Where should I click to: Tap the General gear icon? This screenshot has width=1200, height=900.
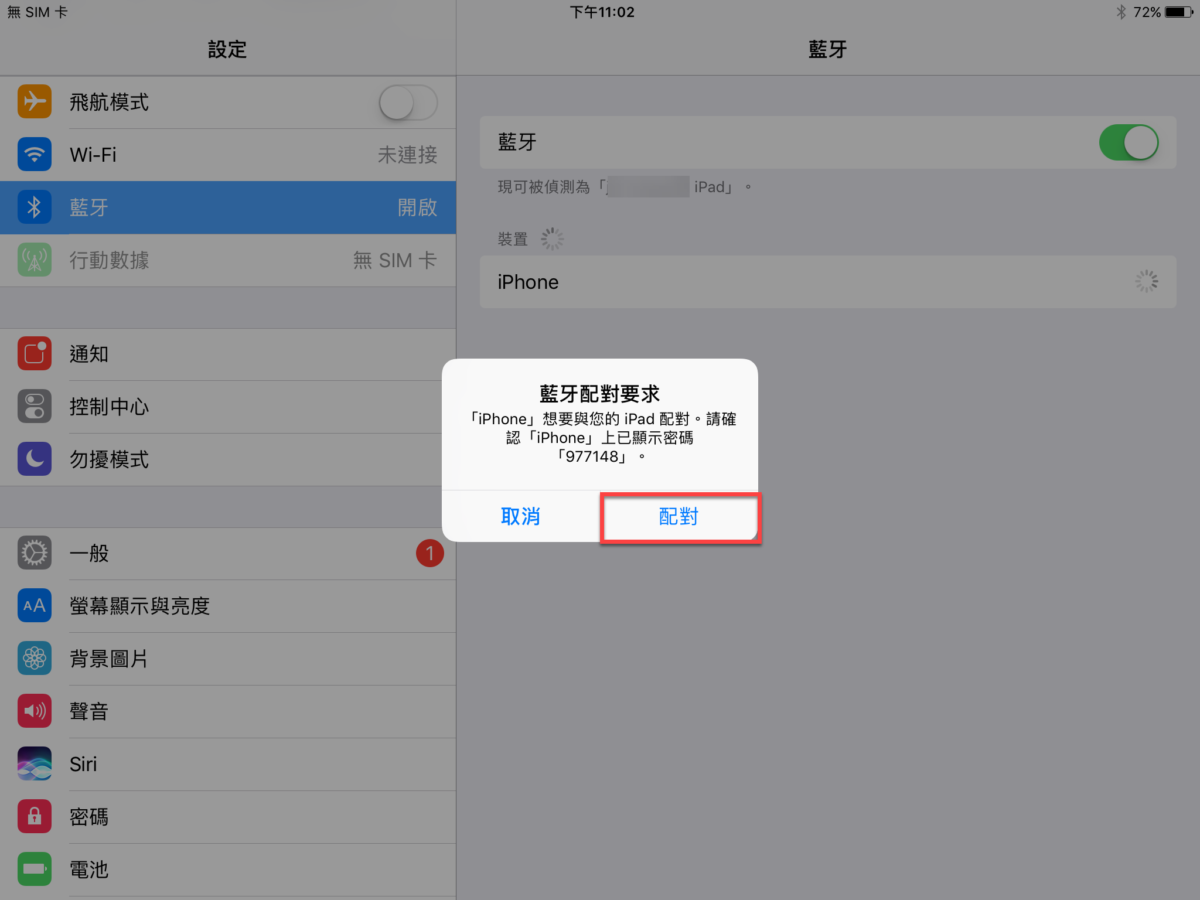pyautogui.click(x=35, y=553)
